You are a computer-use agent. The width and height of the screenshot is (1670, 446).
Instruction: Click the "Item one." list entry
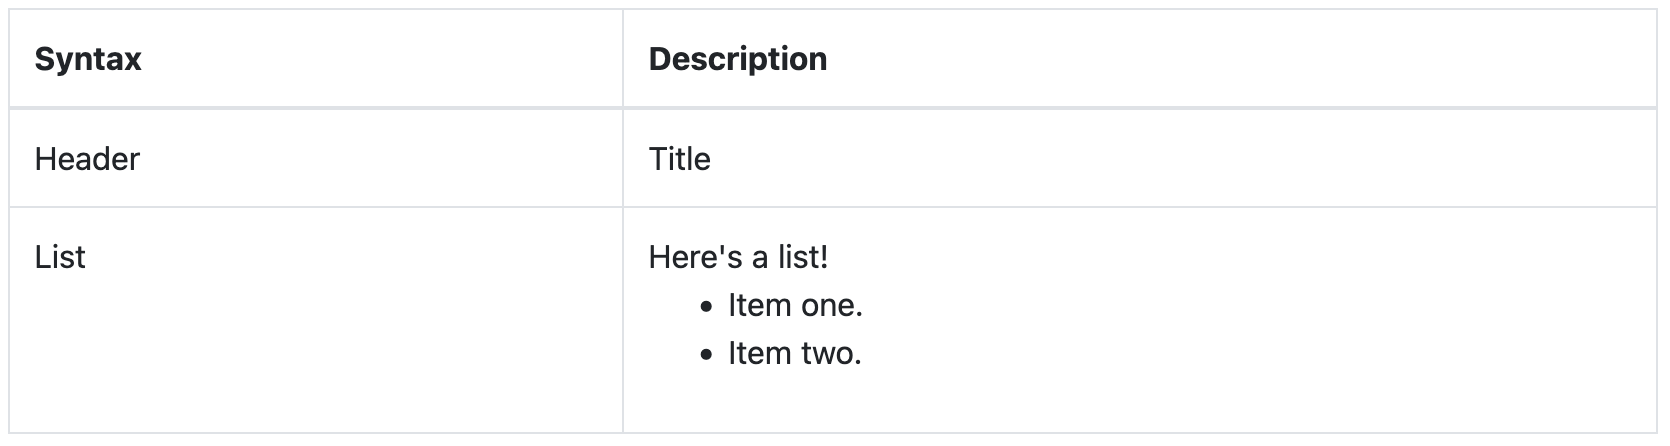point(795,305)
